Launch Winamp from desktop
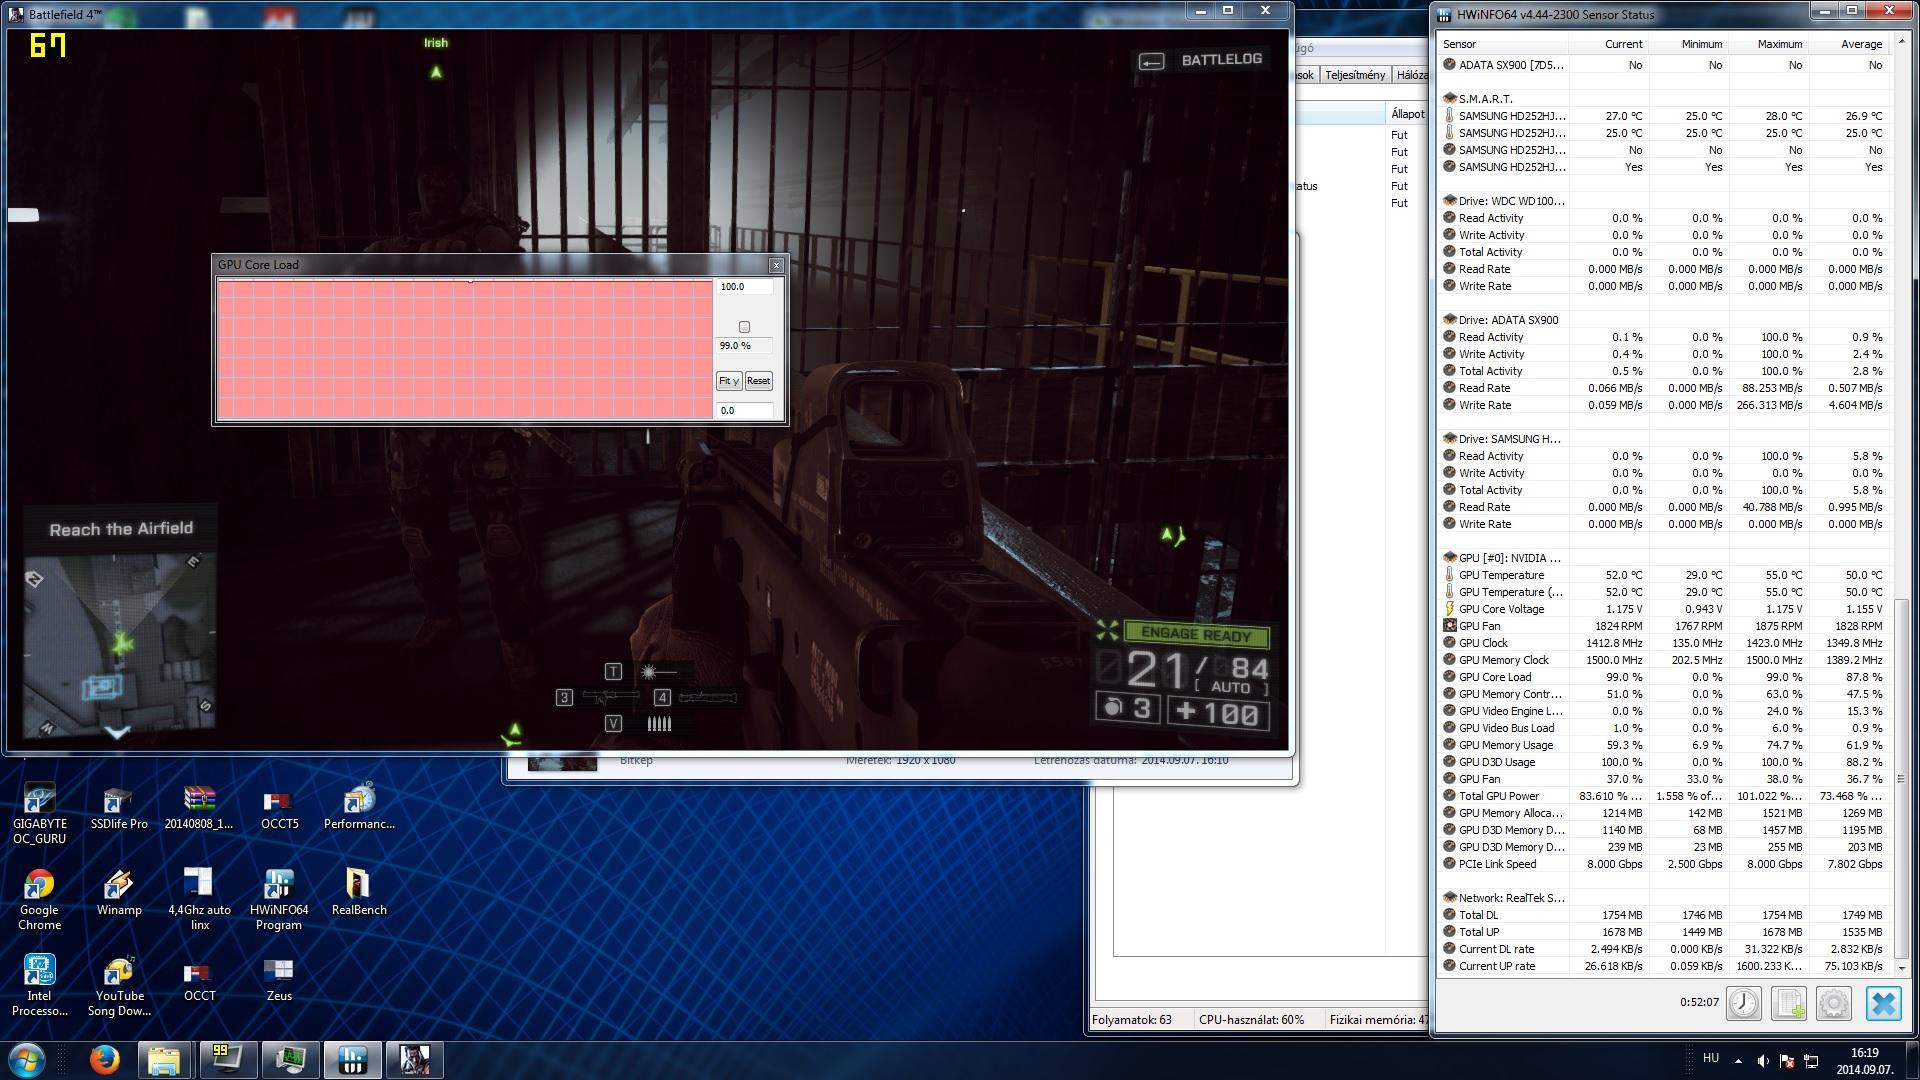Viewport: 1920px width, 1080px height. [x=119, y=893]
